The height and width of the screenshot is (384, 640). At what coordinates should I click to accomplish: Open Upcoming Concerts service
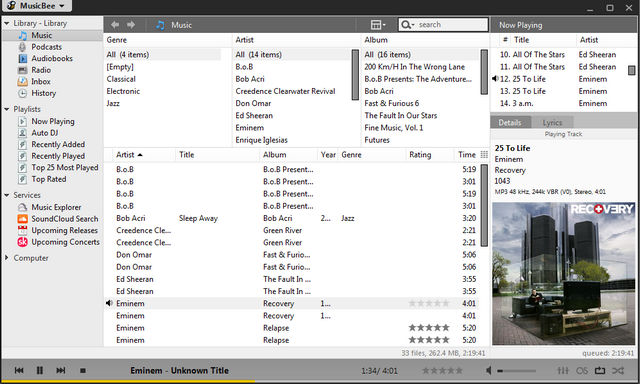(x=65, y=242)
